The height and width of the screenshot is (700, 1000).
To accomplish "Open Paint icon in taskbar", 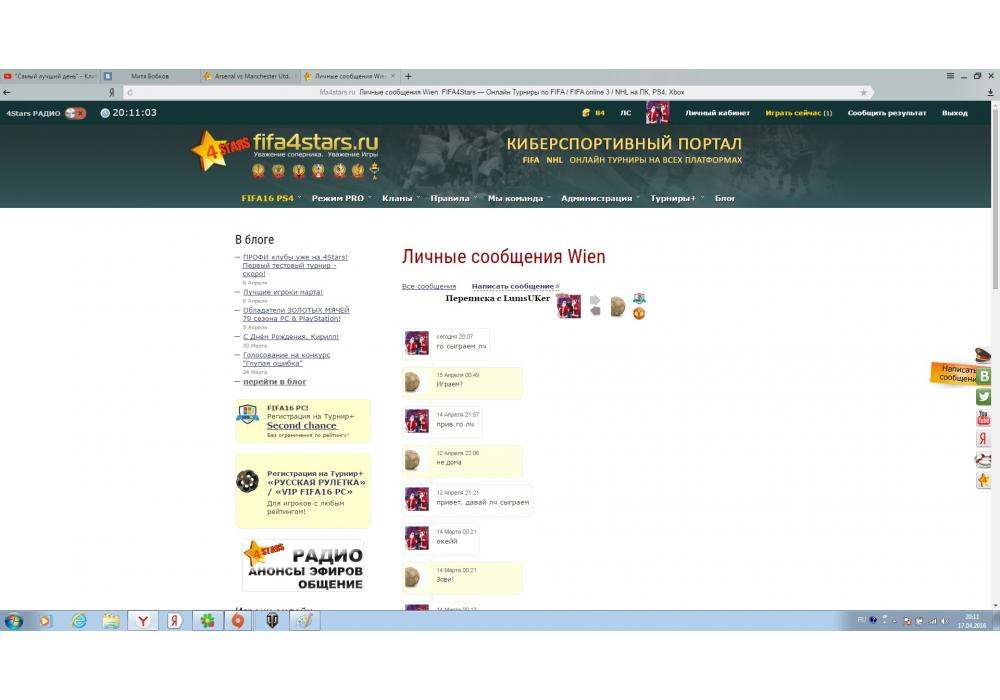I will [304, 620].
